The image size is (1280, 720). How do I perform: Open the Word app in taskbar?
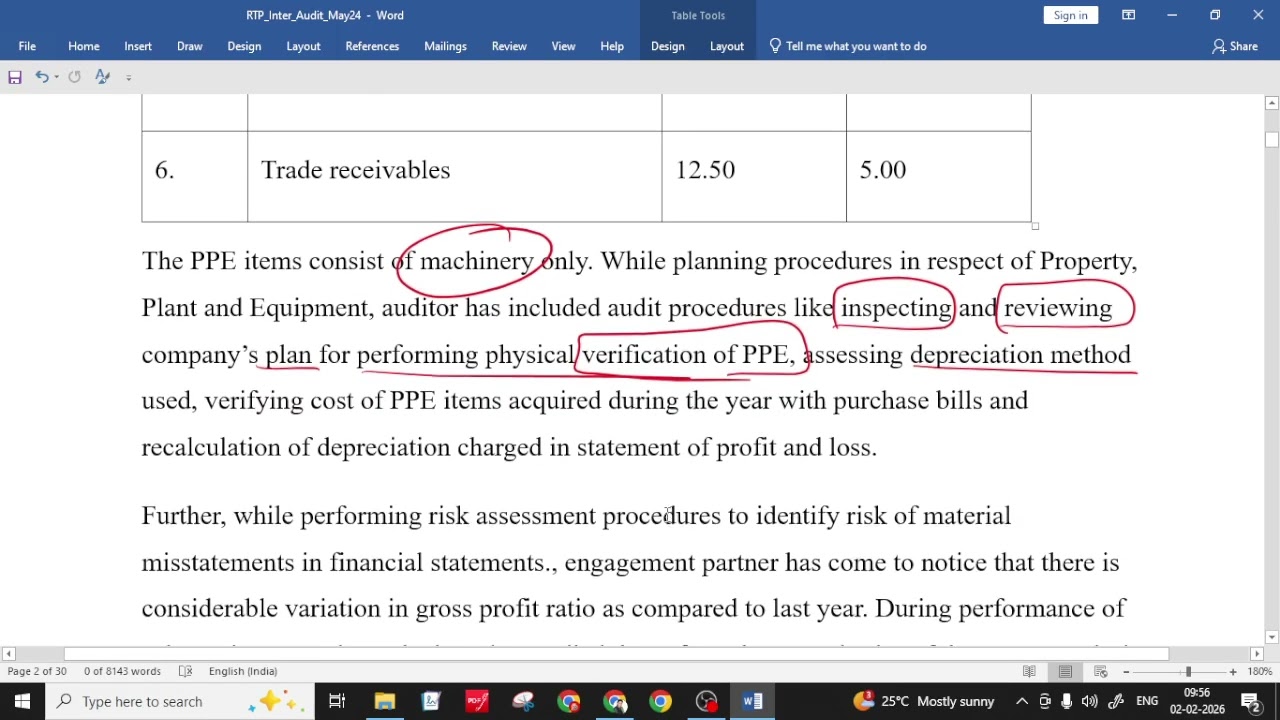pos(753,701)
